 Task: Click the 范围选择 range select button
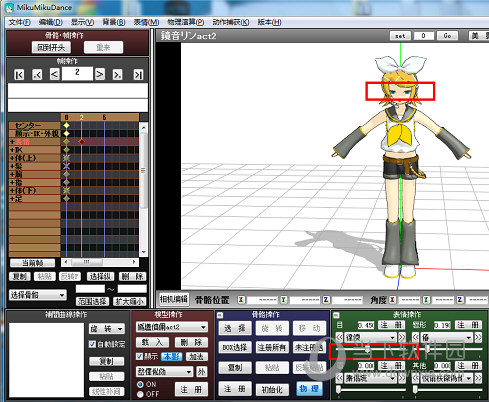click(92, 301)
